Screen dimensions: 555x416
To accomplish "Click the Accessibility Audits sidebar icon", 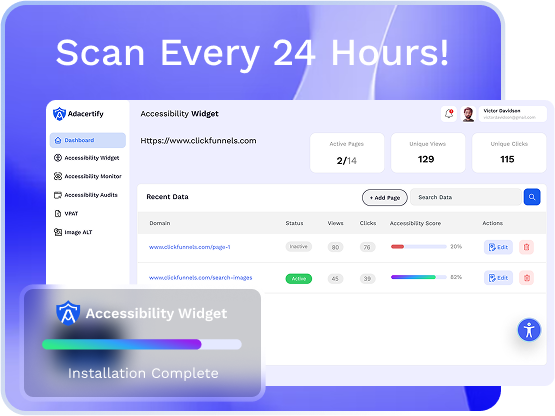I will point(58,195).
